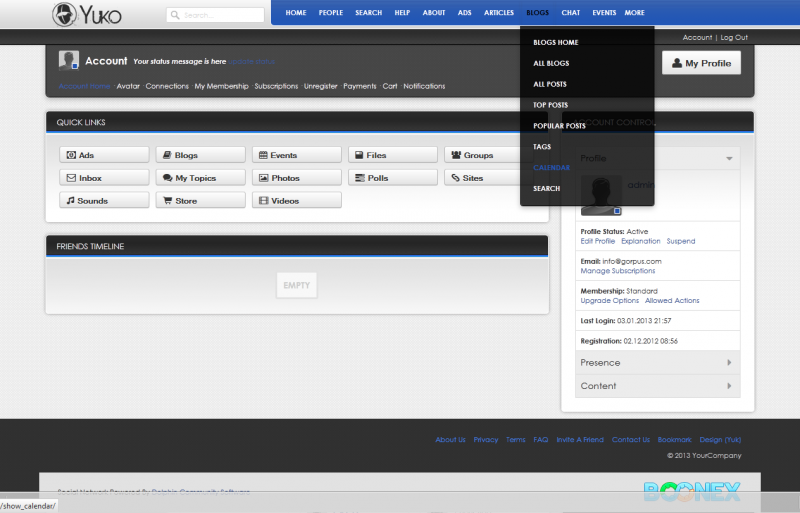Open the Blogs quick link
The height and width of the screenshot is (513, 800).
pos(201,155)
